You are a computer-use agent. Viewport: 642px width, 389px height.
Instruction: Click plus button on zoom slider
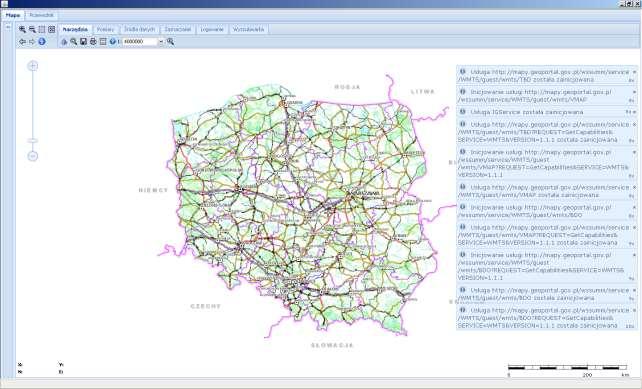[x=33, y=66]
